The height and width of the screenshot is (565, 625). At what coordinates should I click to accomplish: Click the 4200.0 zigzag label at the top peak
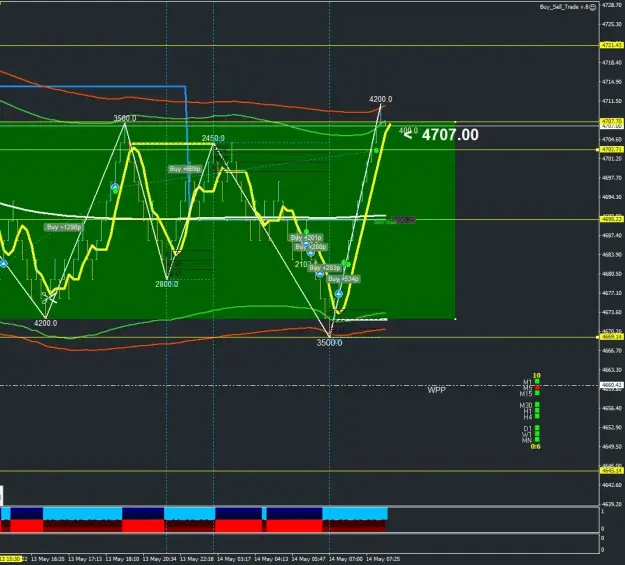pos(381,99)
